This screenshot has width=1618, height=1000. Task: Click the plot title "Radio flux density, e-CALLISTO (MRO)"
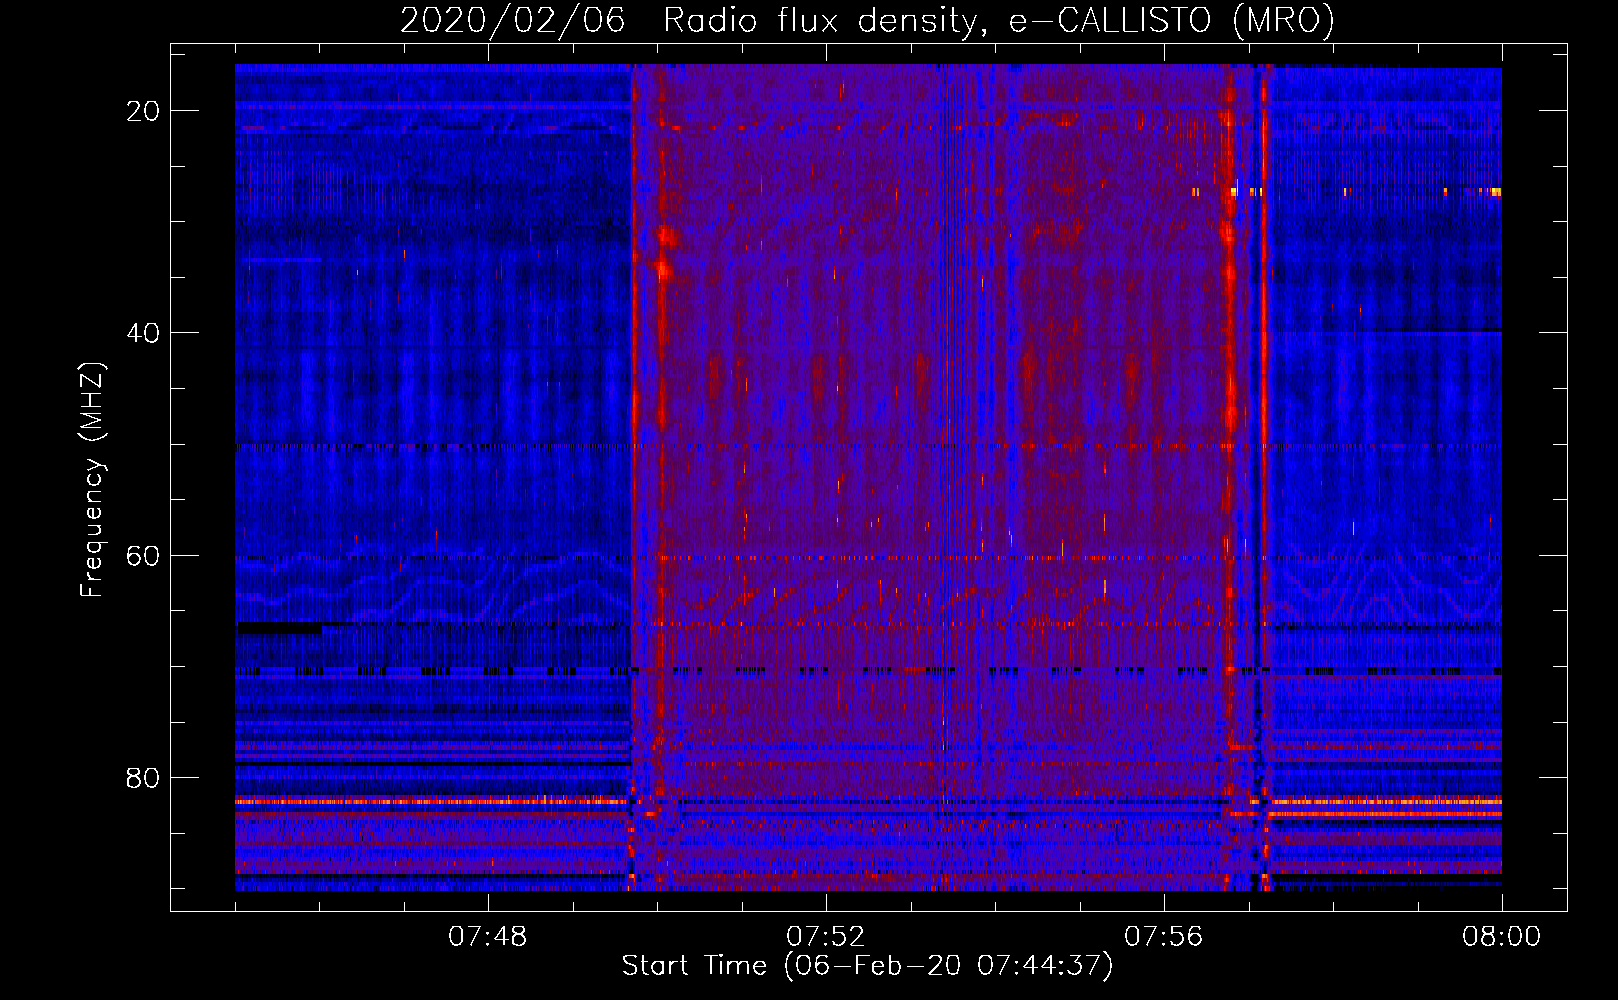999,20
